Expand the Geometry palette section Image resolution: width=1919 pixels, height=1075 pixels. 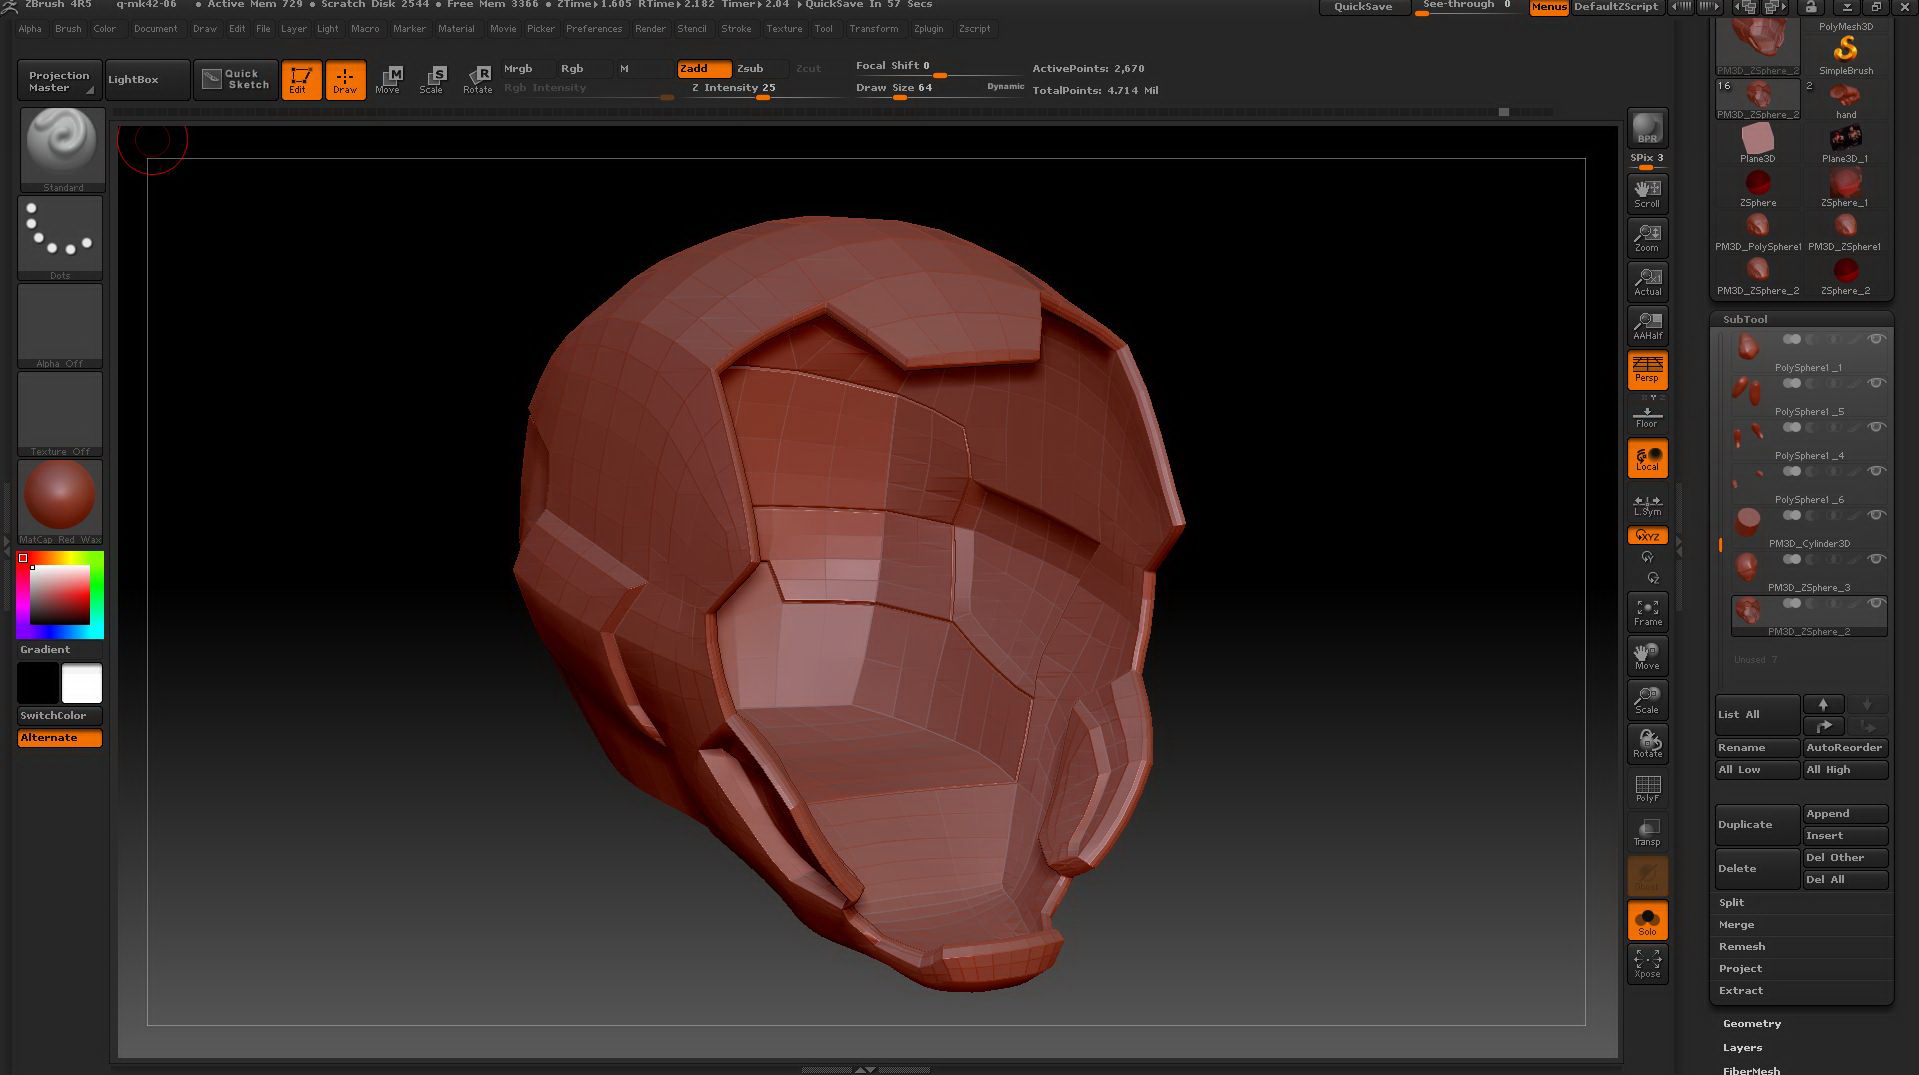[1752, 1023]
